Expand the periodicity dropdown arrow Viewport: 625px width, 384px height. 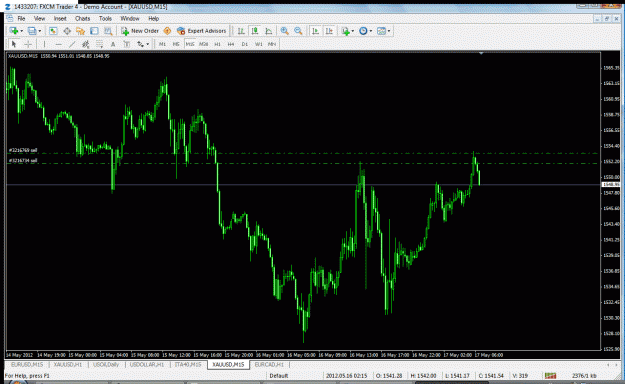[371, 31]
